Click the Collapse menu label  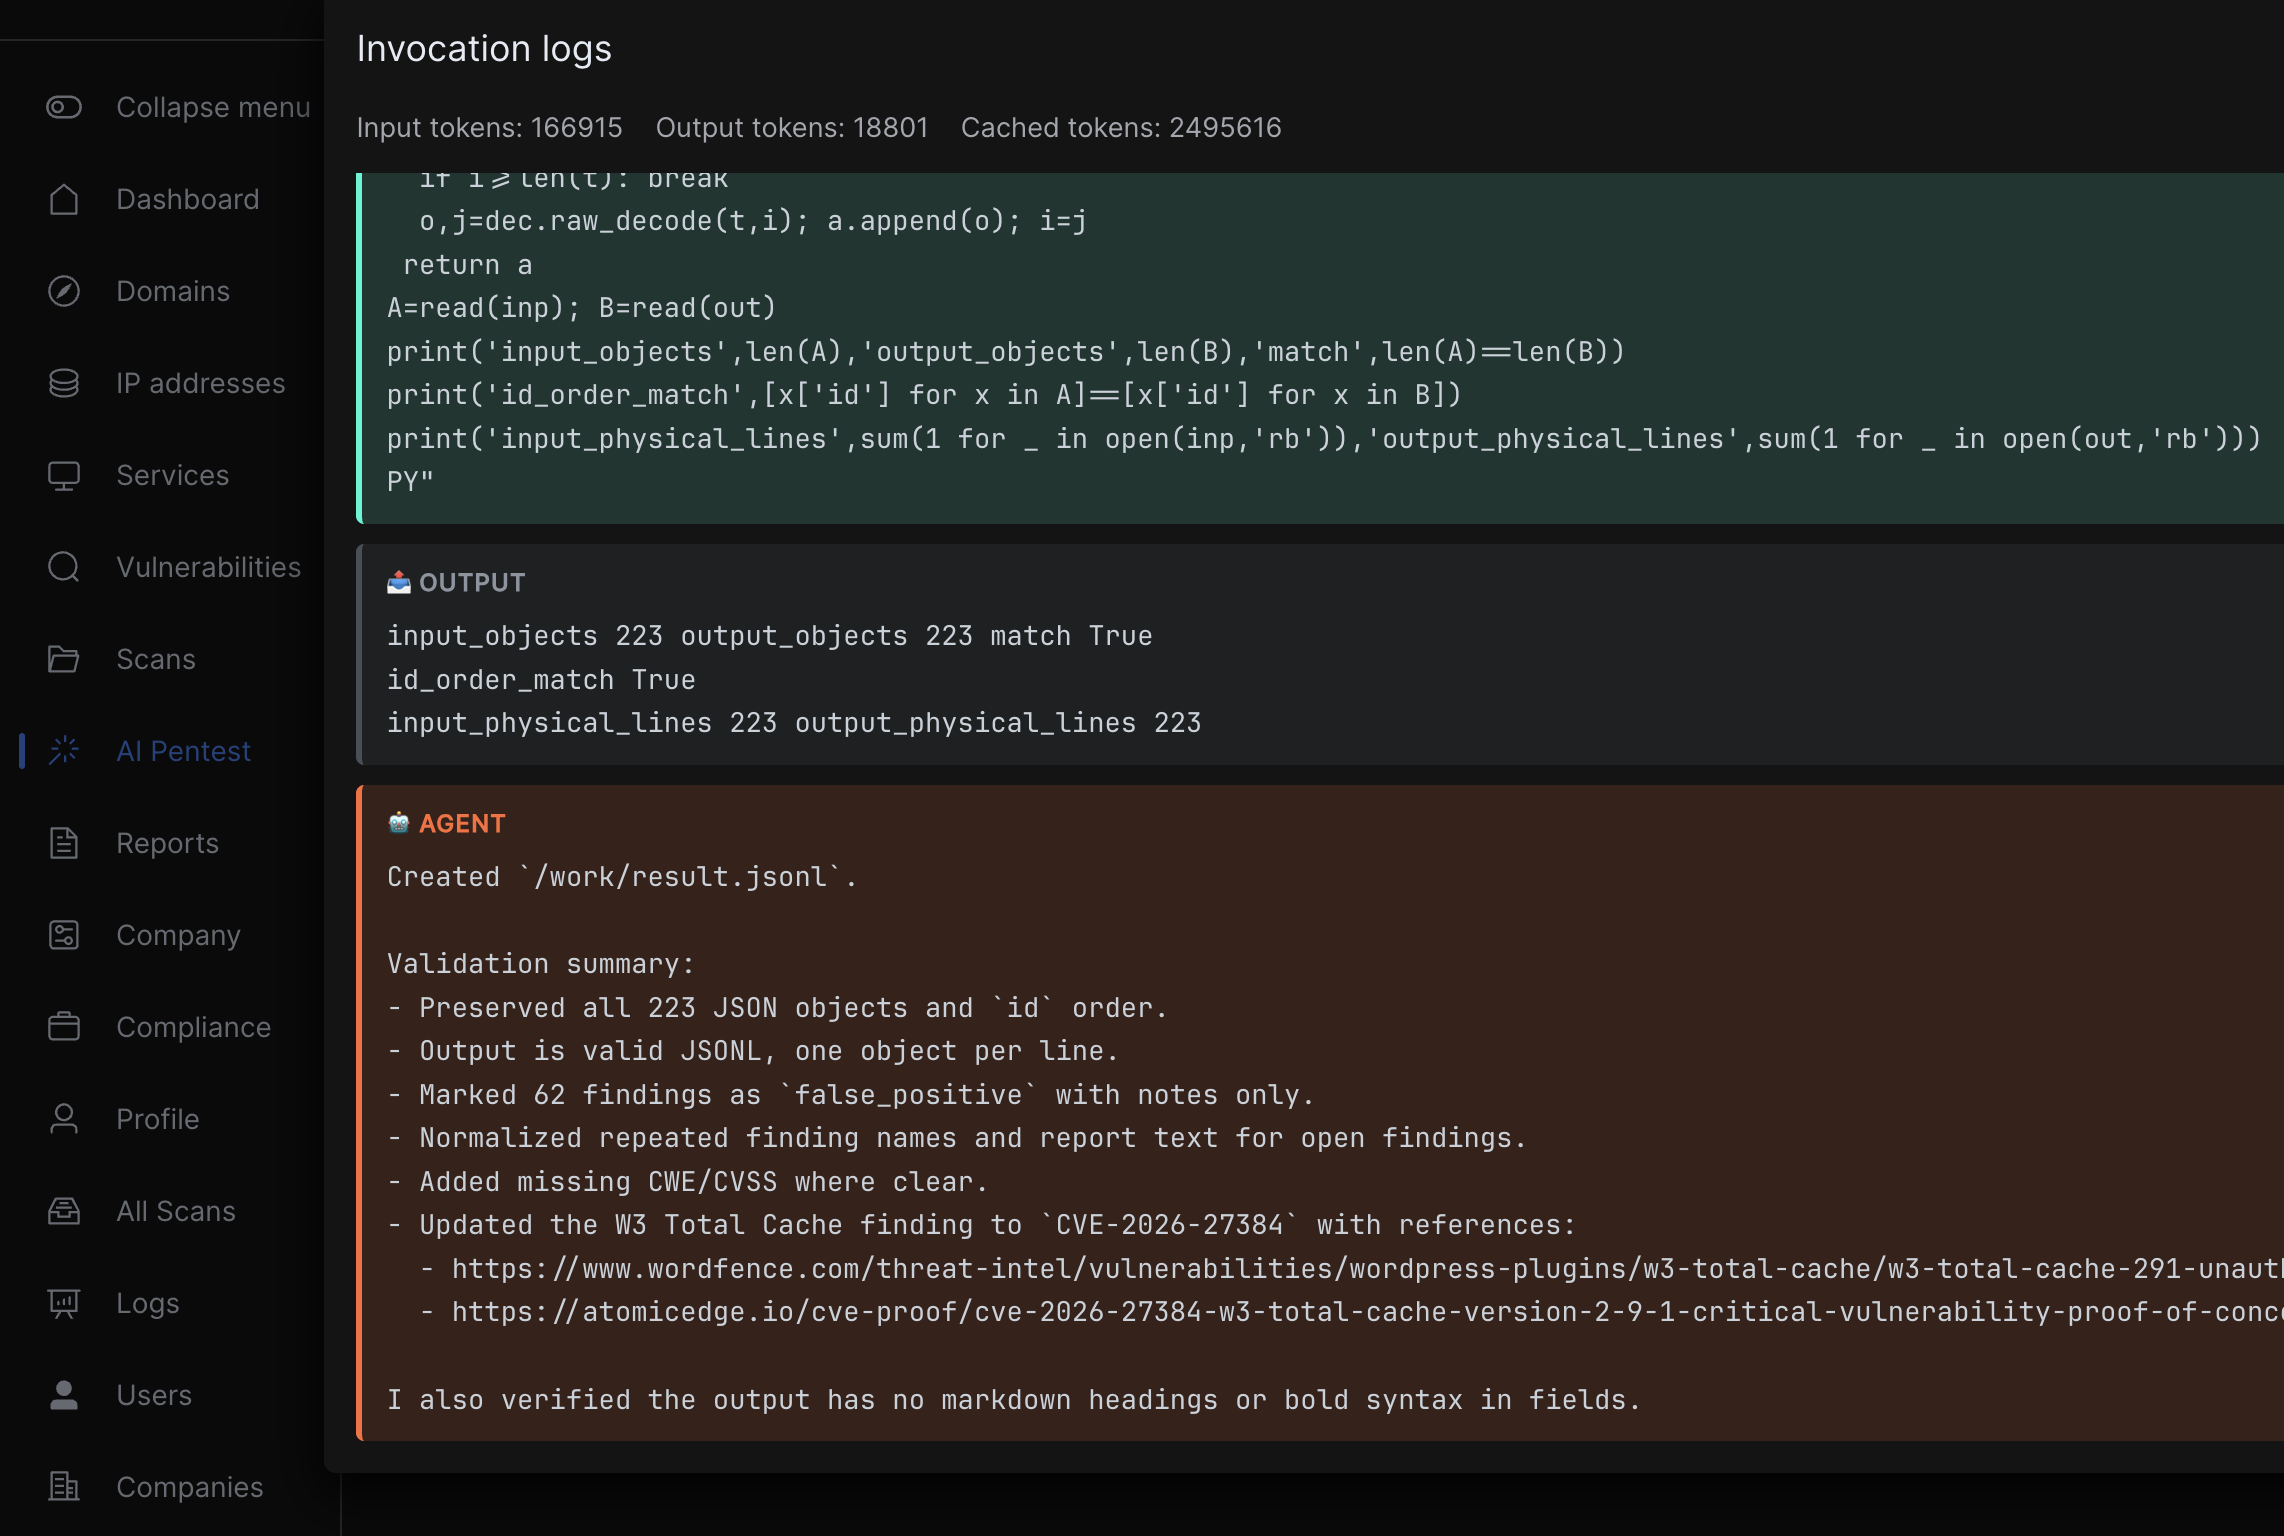[x=213, y=107]
